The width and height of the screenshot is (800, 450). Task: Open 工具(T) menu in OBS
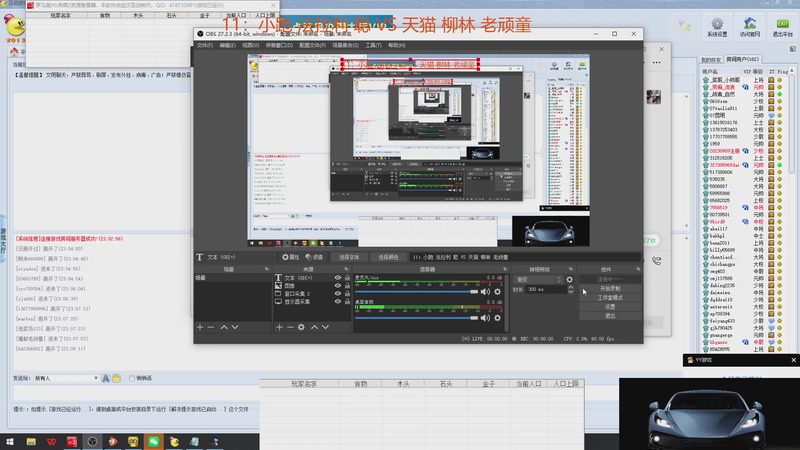point(373,45)
